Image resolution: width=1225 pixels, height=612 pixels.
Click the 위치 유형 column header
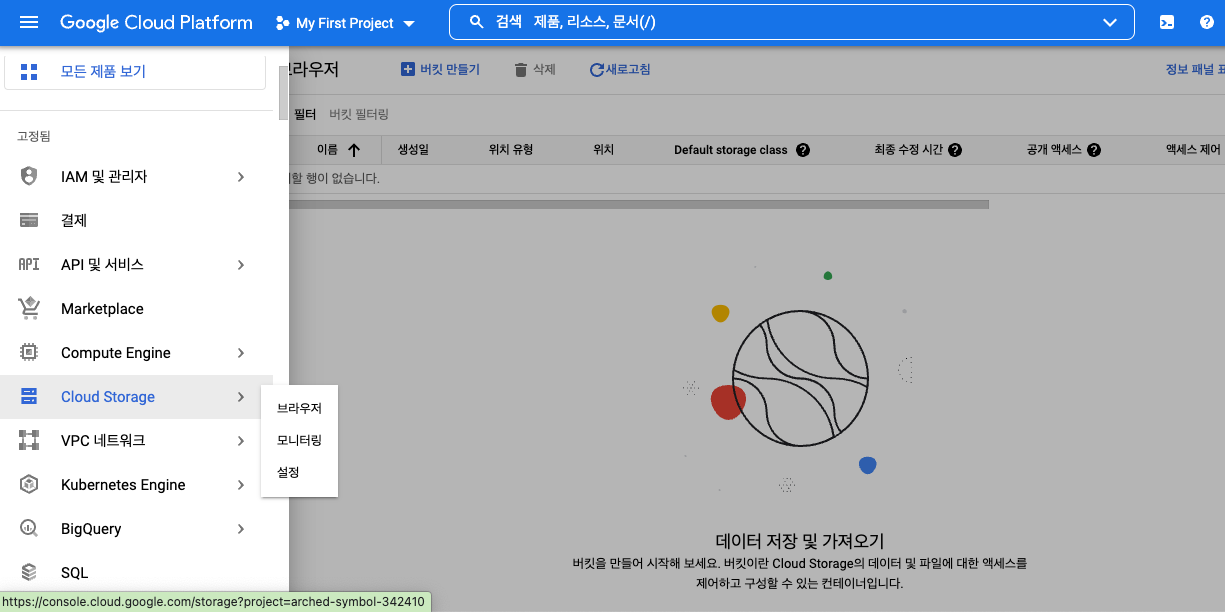510,150
